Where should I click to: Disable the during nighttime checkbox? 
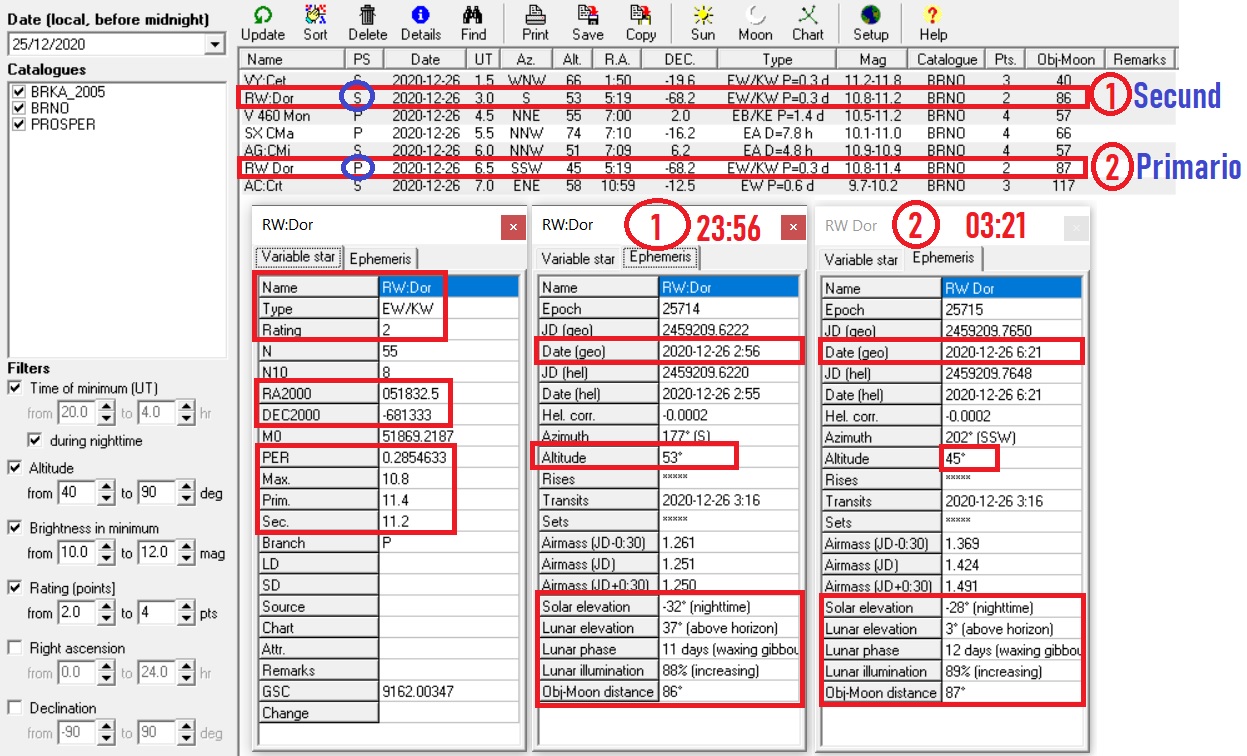point(36,440)
